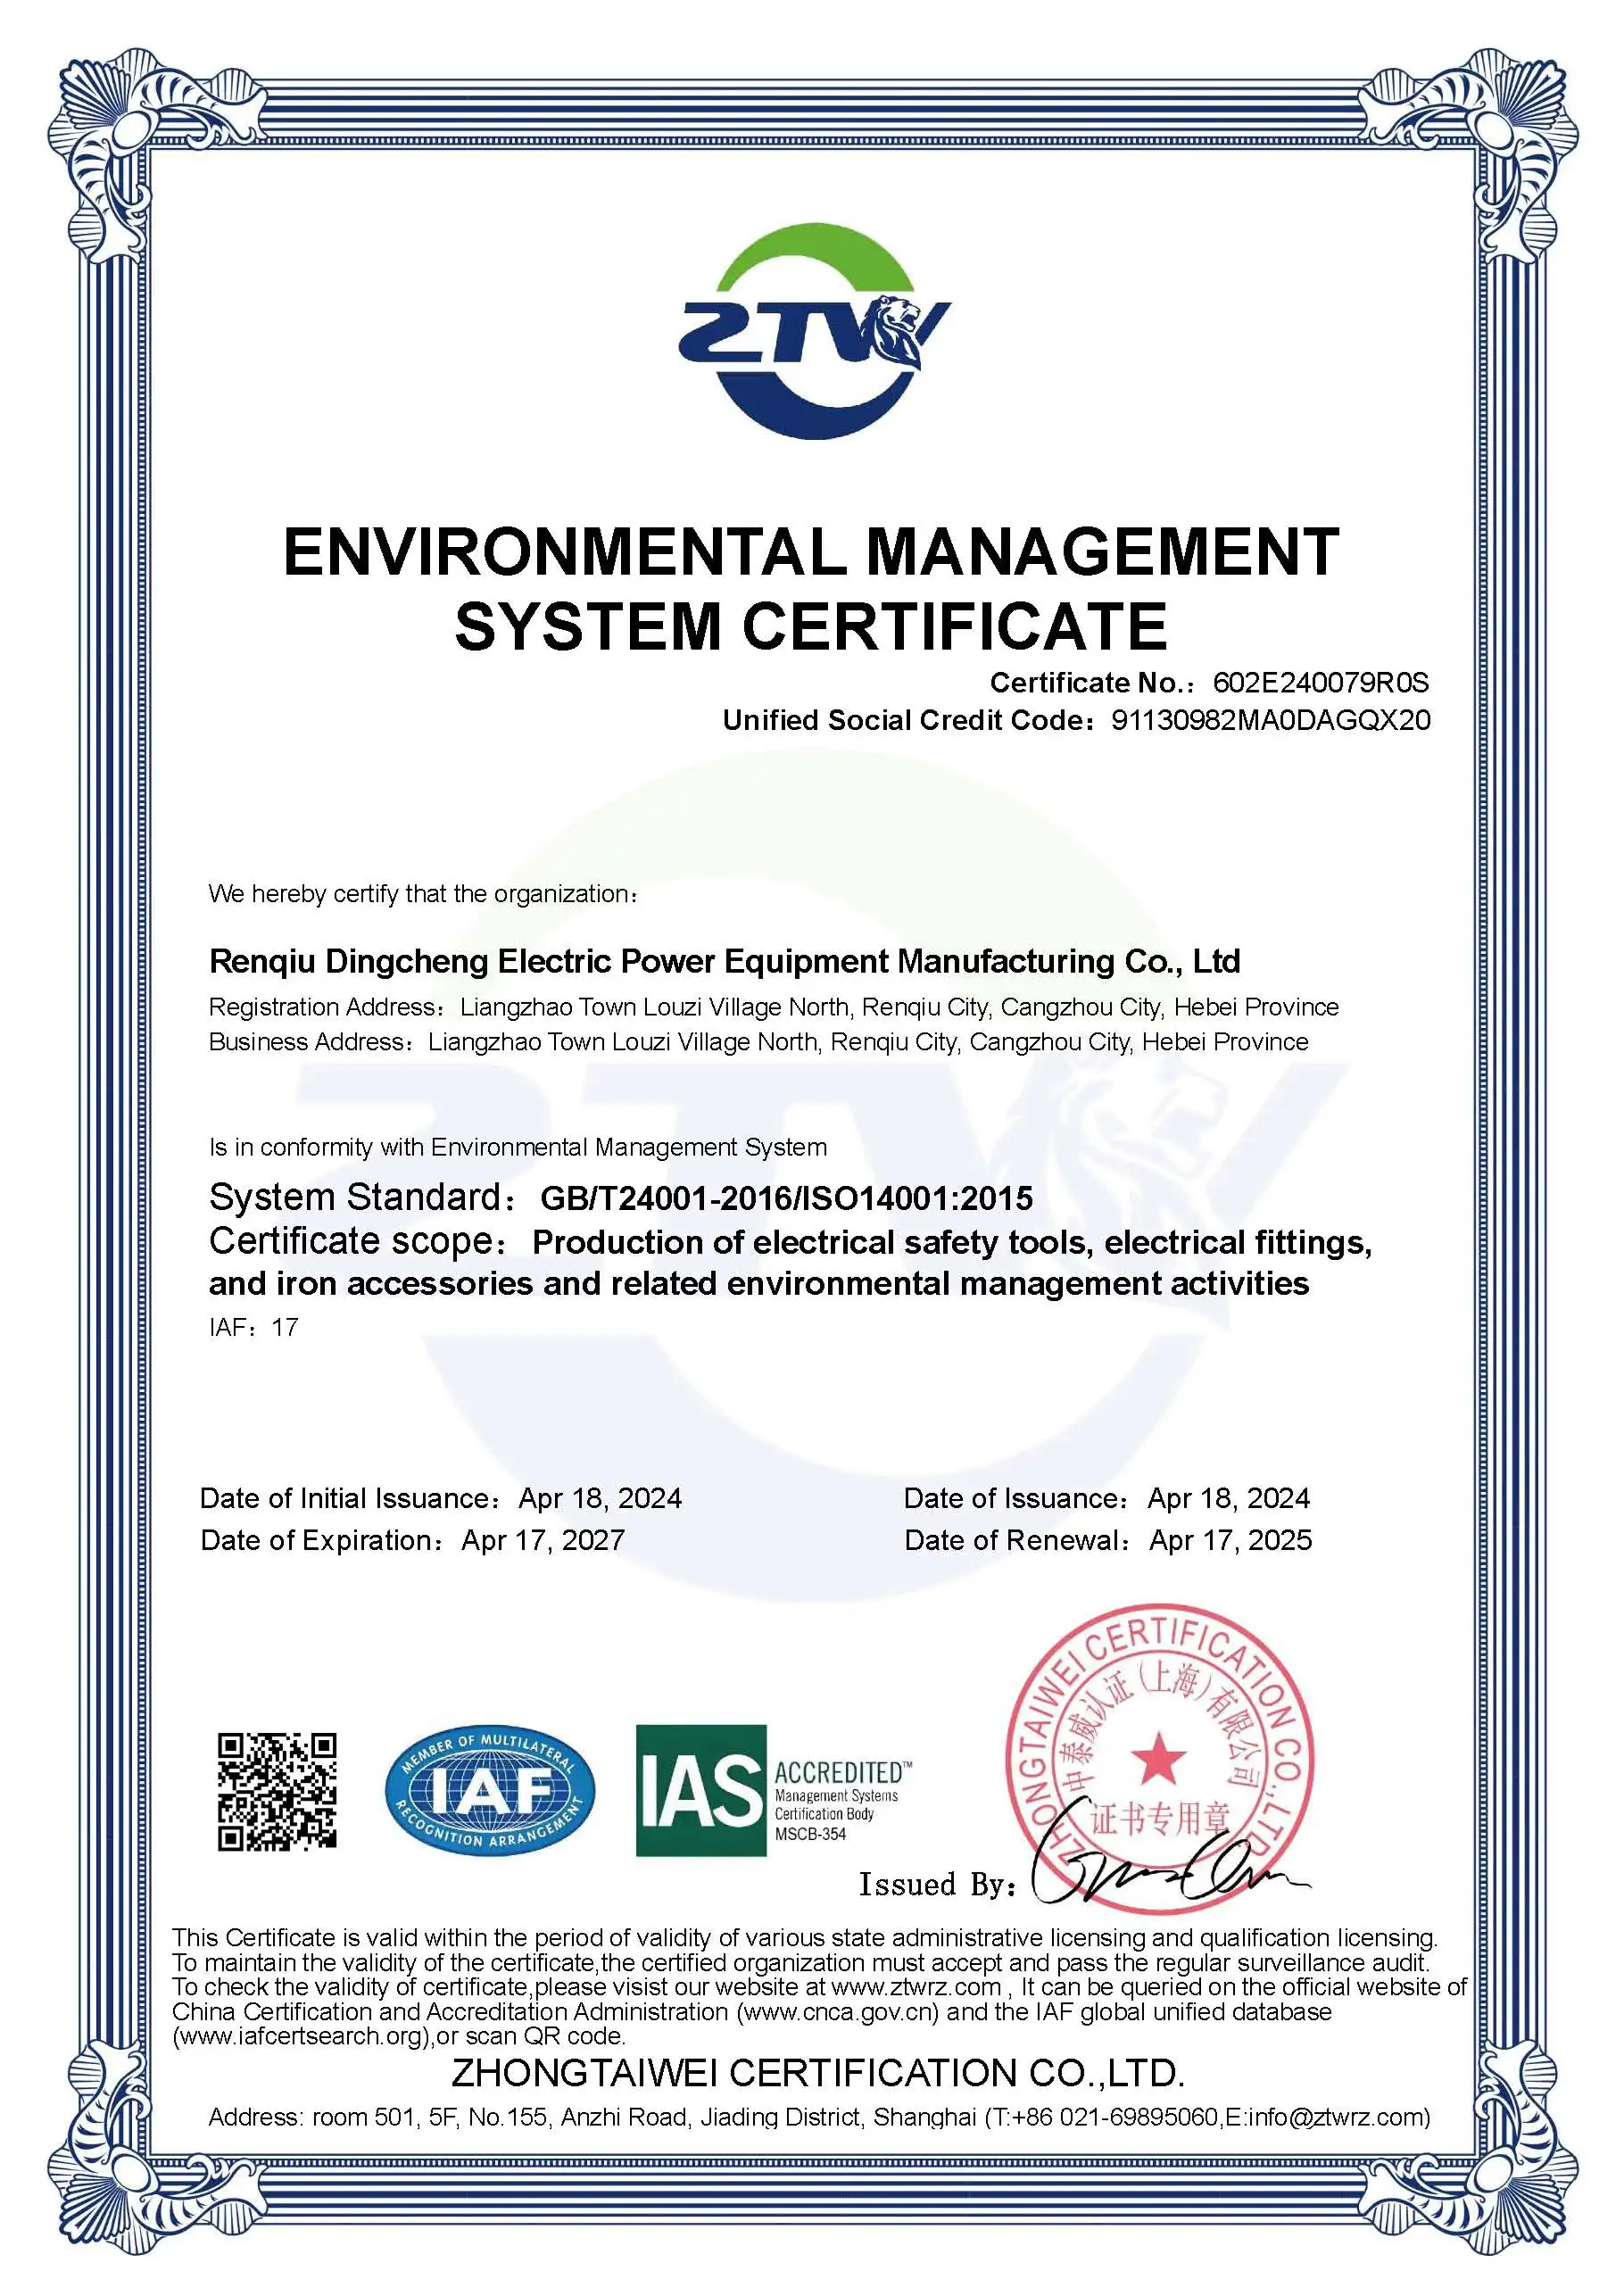Click the Unified Social Credit Code value
Image resolution: width=1624 pixels, height=2296 pixels.
tap(1270, 720)
